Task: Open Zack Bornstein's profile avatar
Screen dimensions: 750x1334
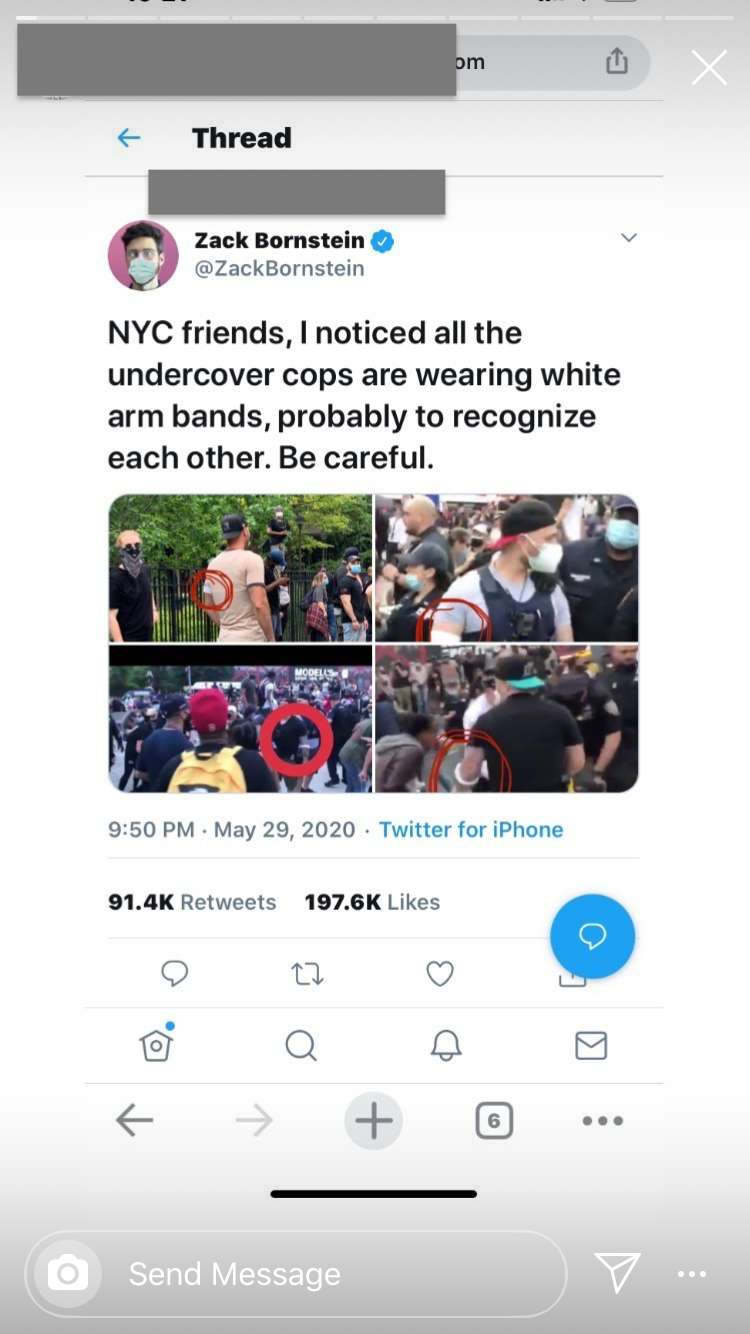Action: 143,255
